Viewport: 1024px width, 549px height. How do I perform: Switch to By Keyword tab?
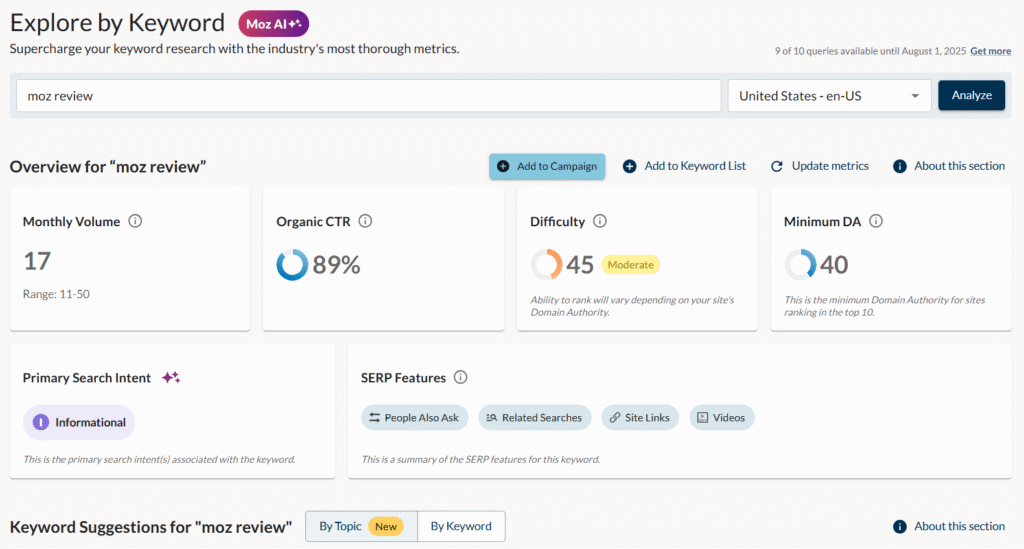click(461, 526)
